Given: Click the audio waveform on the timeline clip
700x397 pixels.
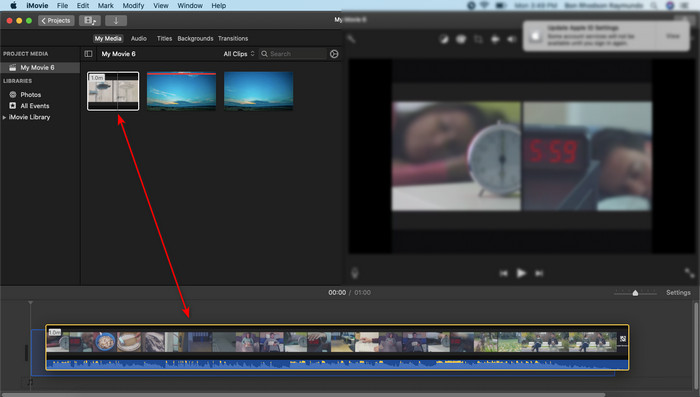Looking at the screenshot, I should coord(337,364).
